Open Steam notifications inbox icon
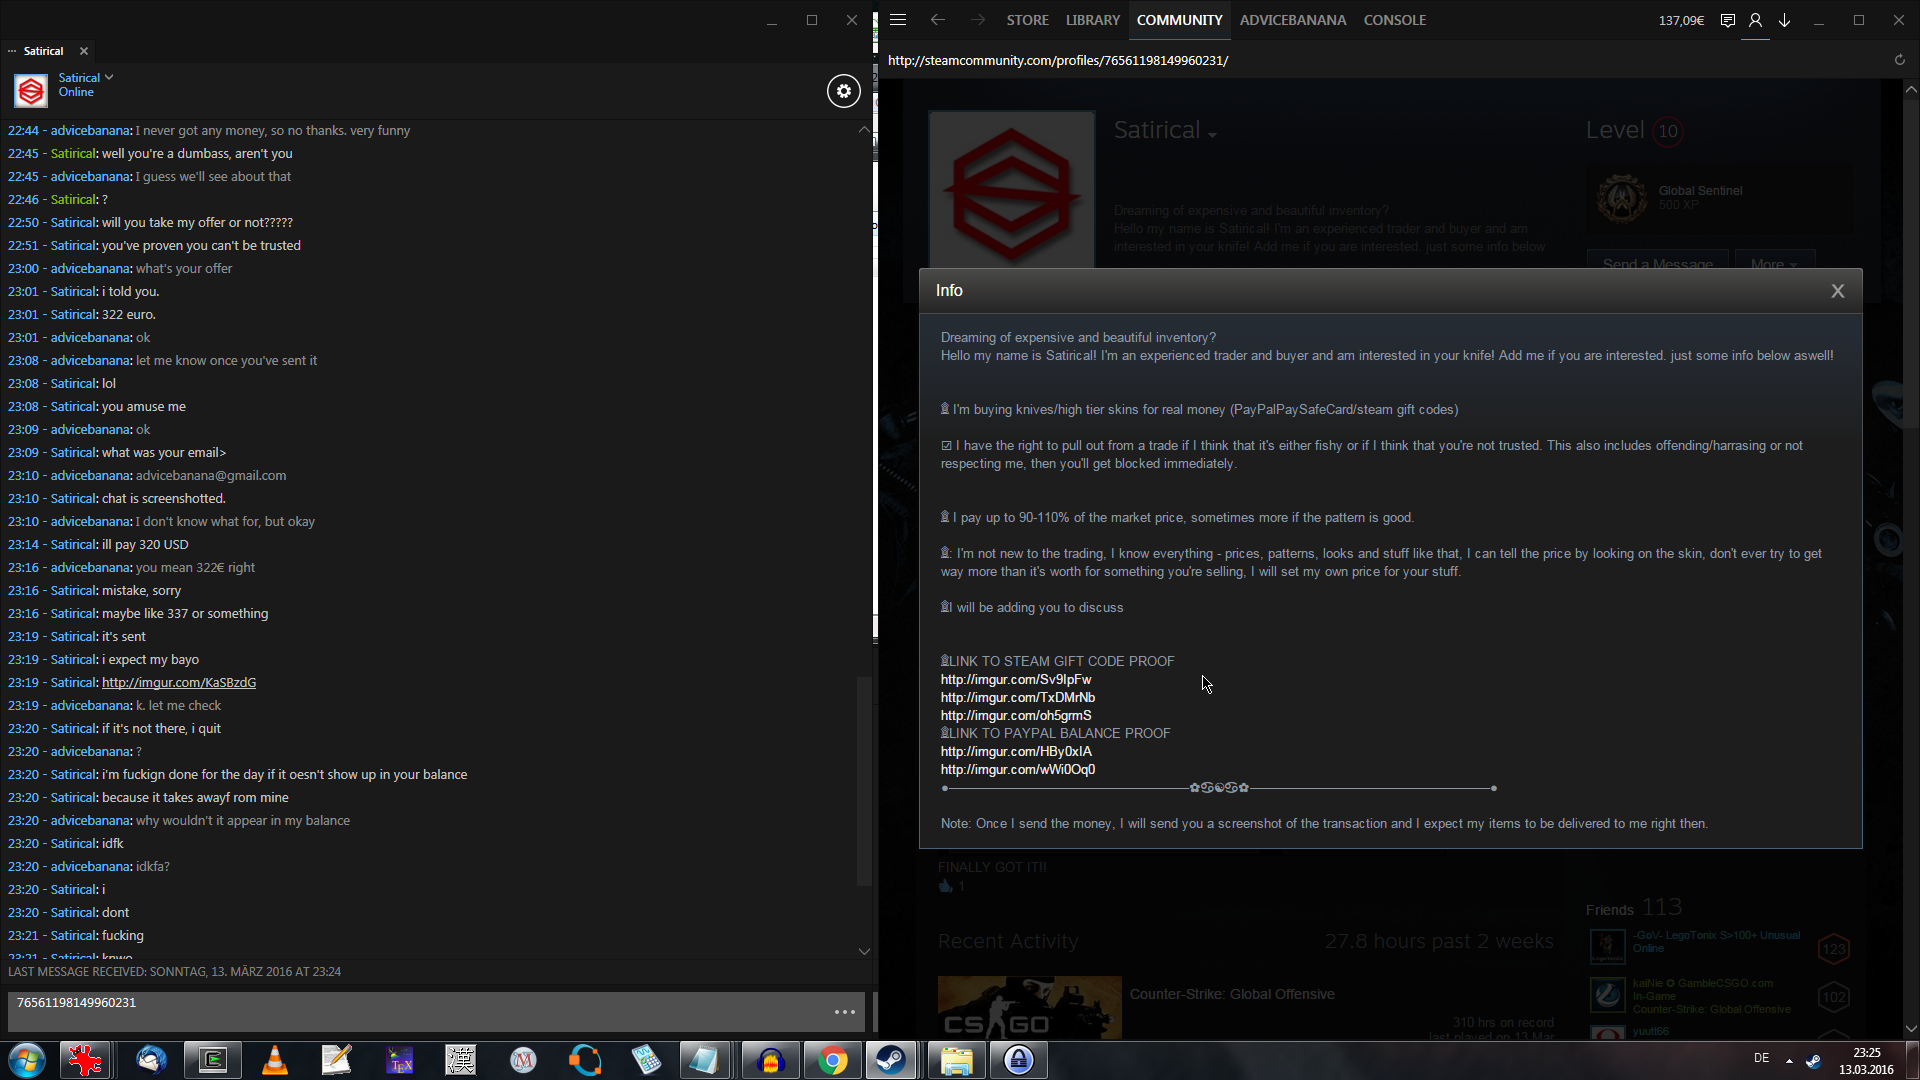The height and width of the screenshot is (1080, 1920). [1727, 20]
